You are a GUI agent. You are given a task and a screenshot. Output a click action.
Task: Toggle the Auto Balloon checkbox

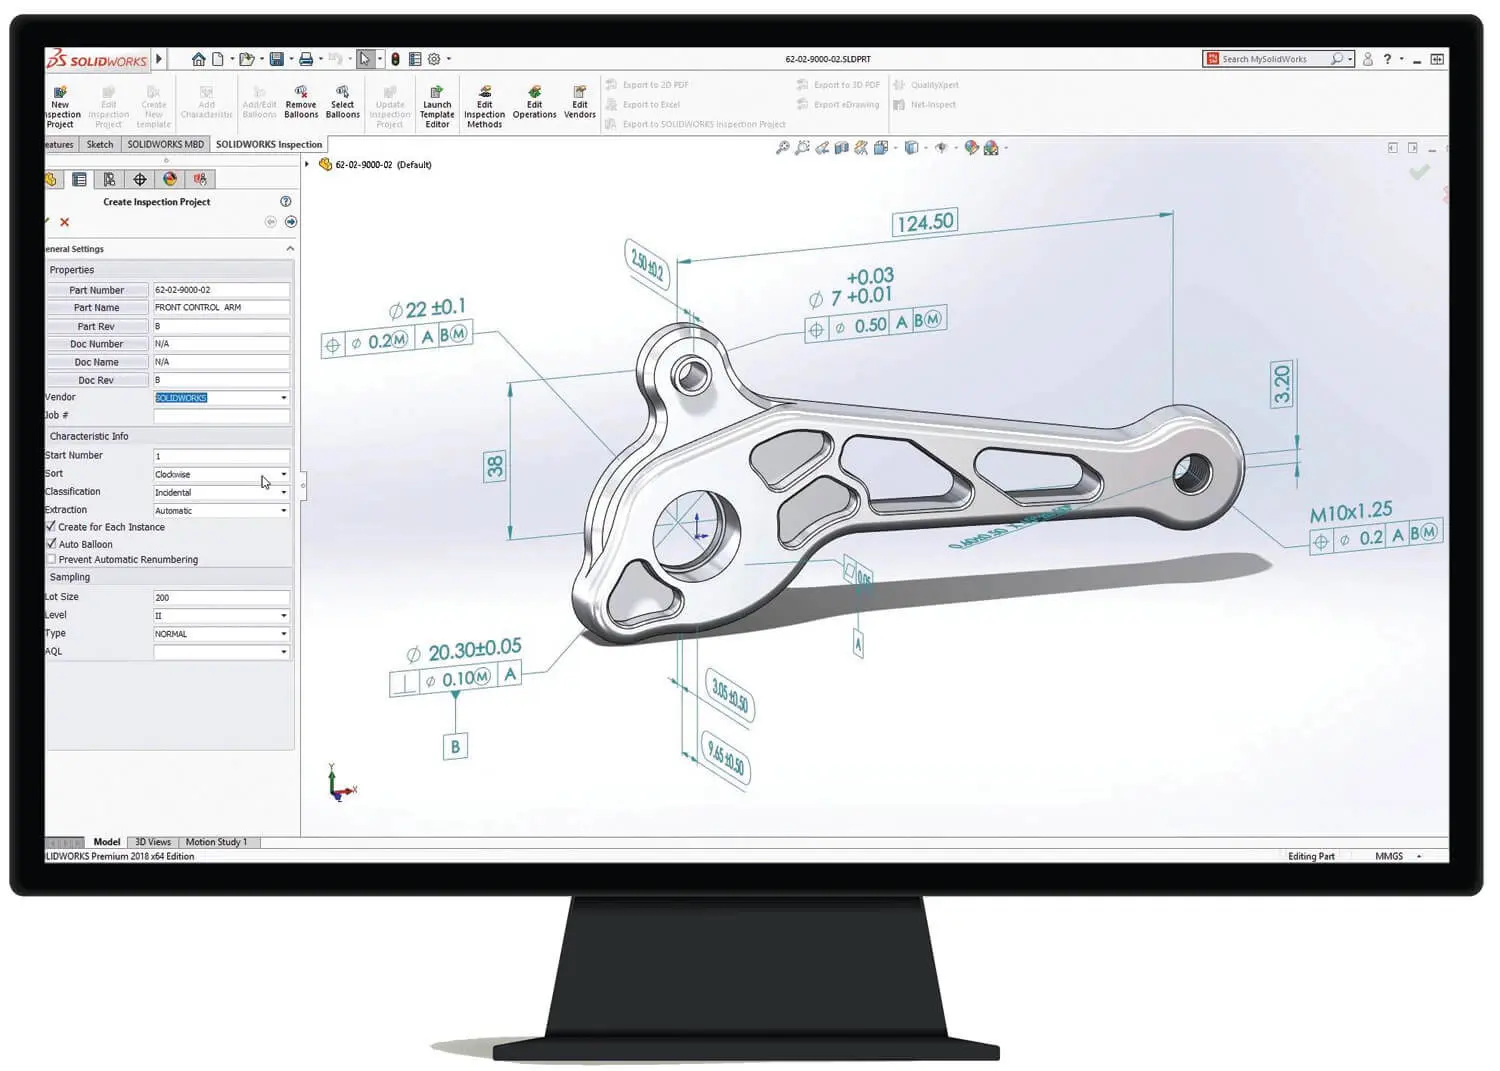point(51,543)
